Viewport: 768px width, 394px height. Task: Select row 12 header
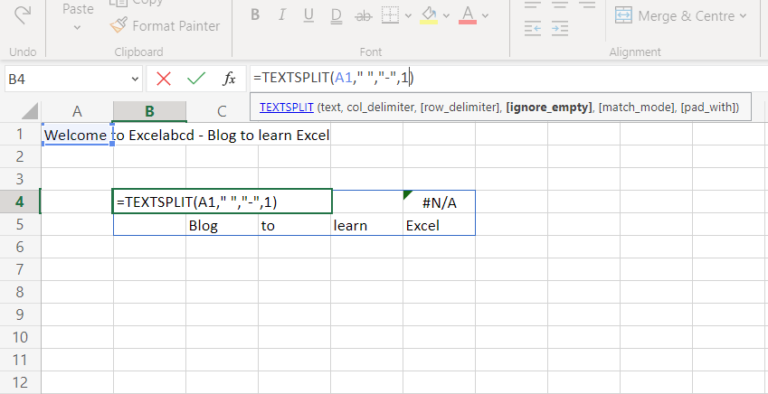pyautogui.click(x=20, y=382)
